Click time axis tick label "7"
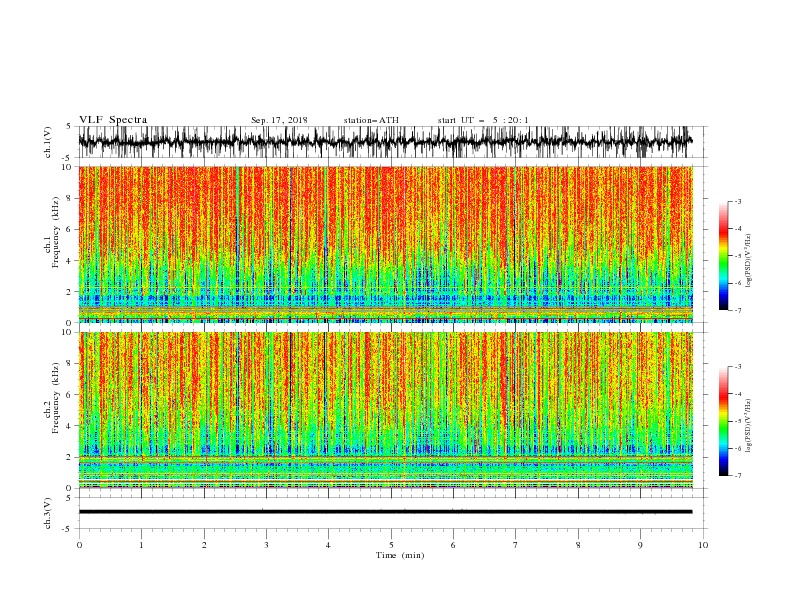The width and height of the screenshot is (792, 612). tap(516, 545)
